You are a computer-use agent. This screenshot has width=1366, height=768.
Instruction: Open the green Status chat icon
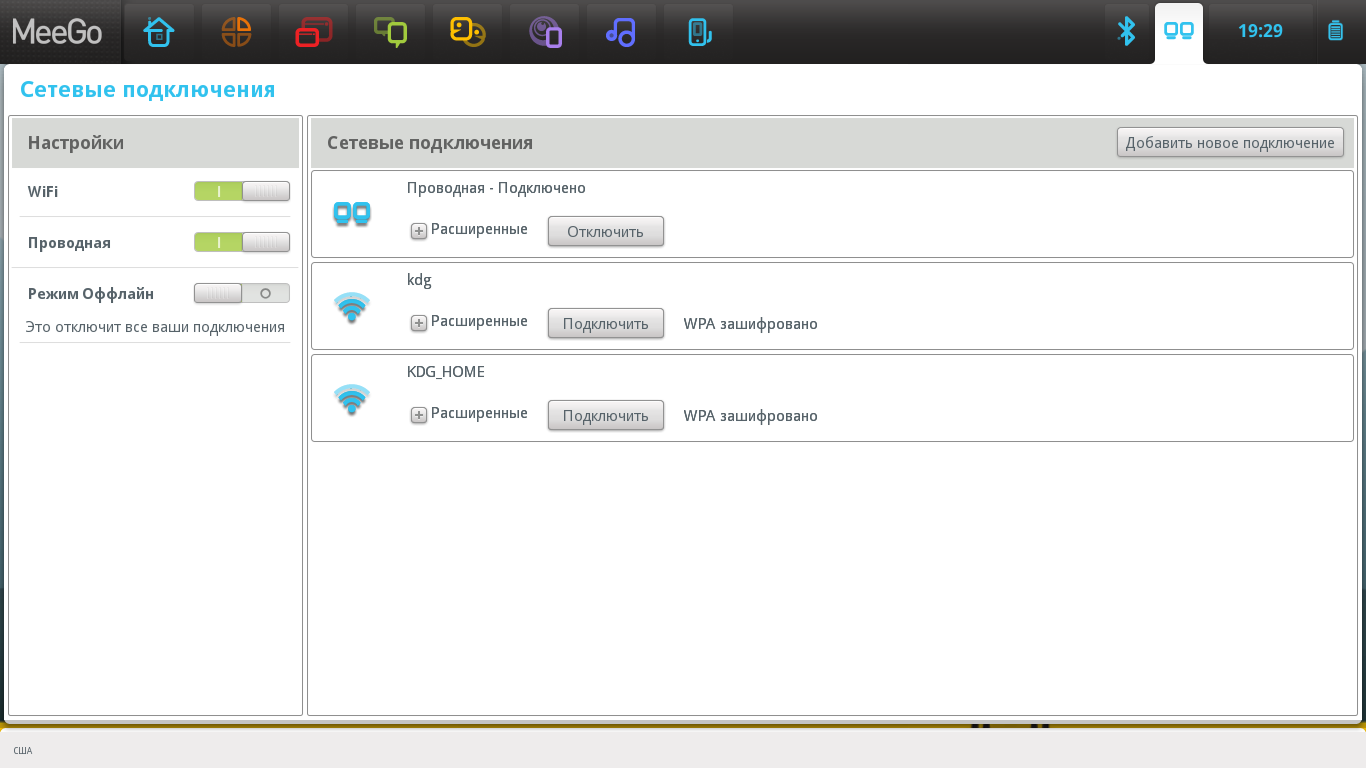coord(390,32)
